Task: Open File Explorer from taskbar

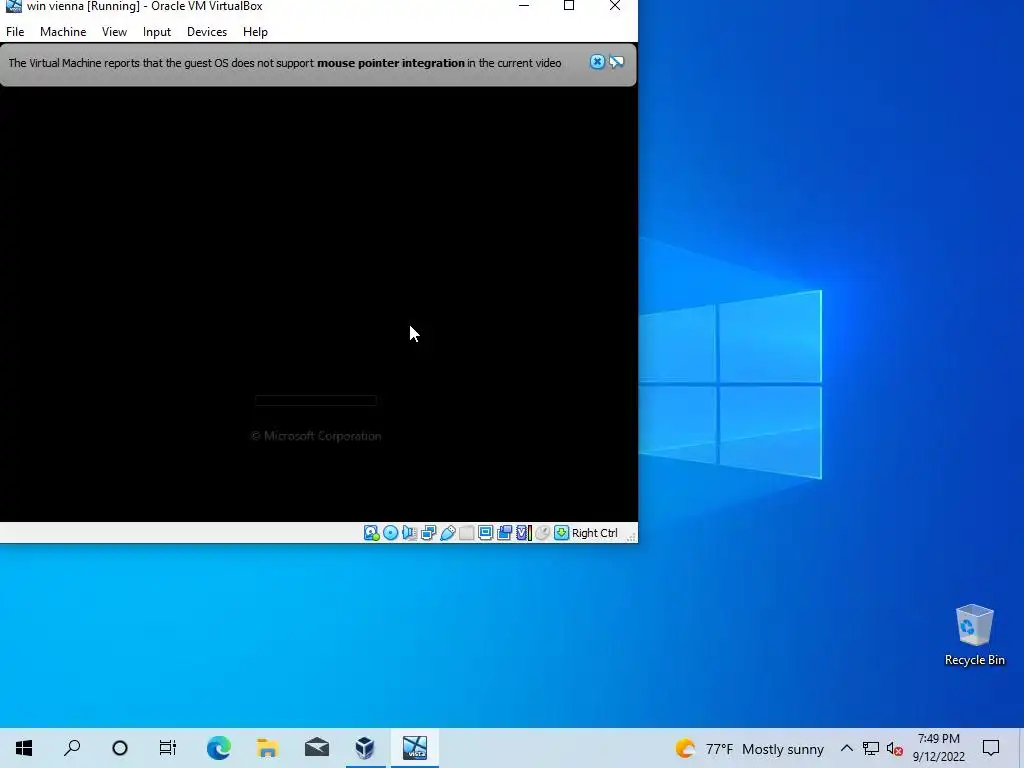Action: click(x=268, y=748)
